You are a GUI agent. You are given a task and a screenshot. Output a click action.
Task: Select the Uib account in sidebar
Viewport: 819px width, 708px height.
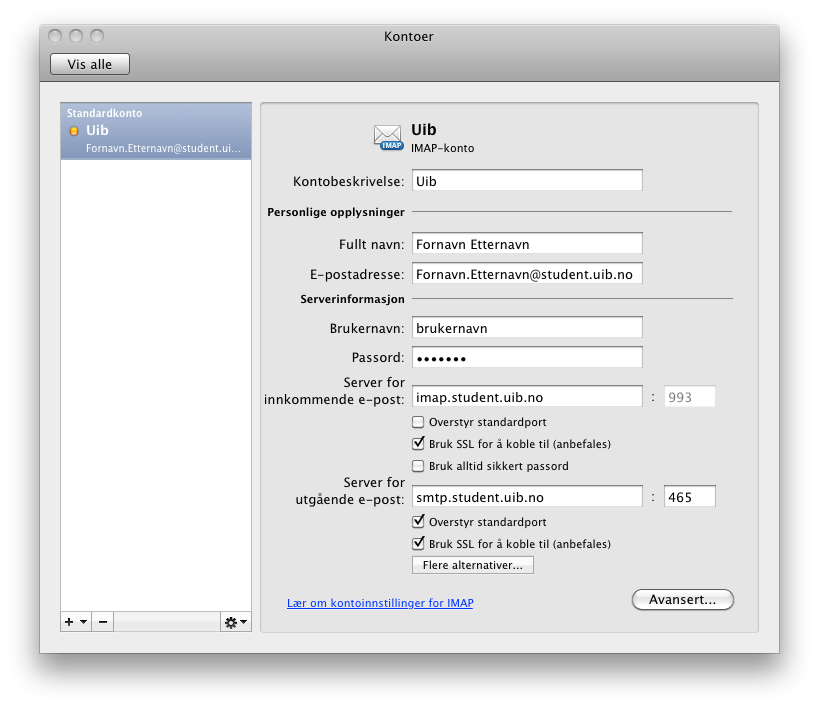[x=155, y=131]
